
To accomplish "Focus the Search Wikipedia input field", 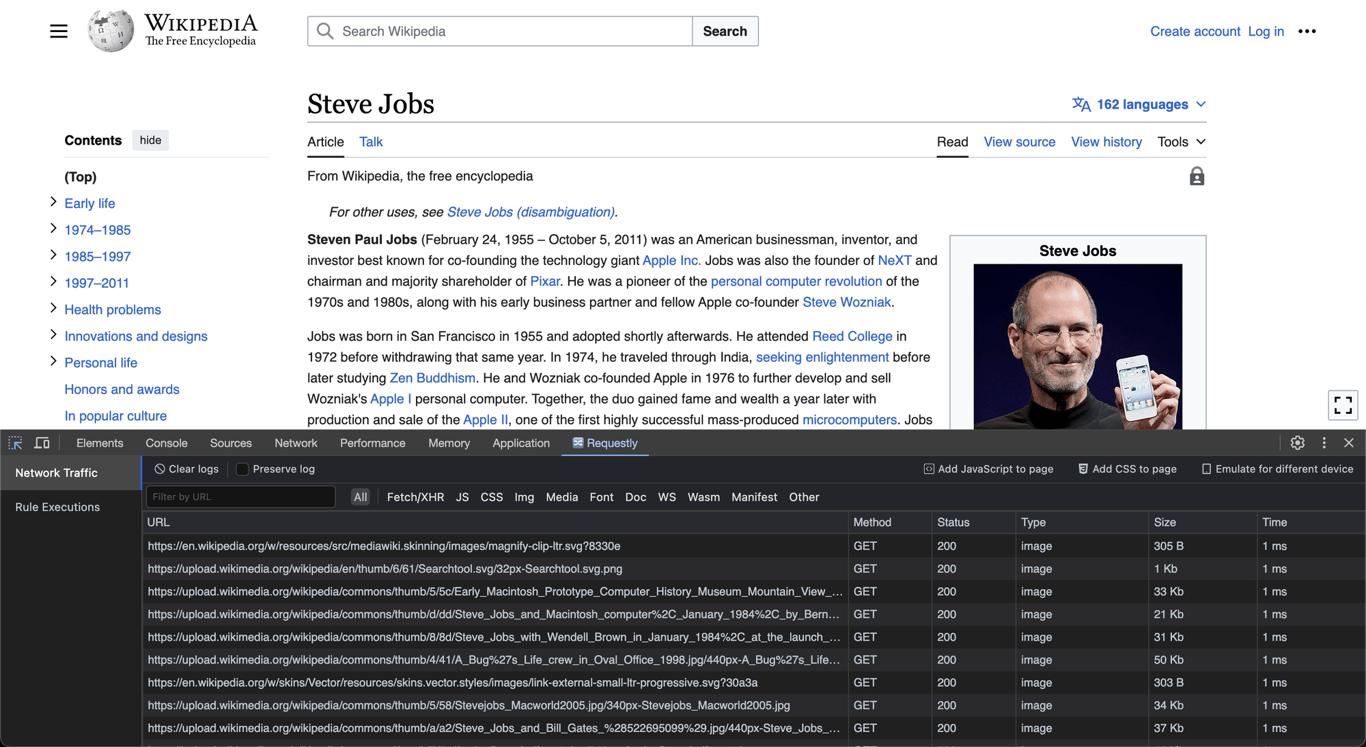I will [x=500, y=31].
